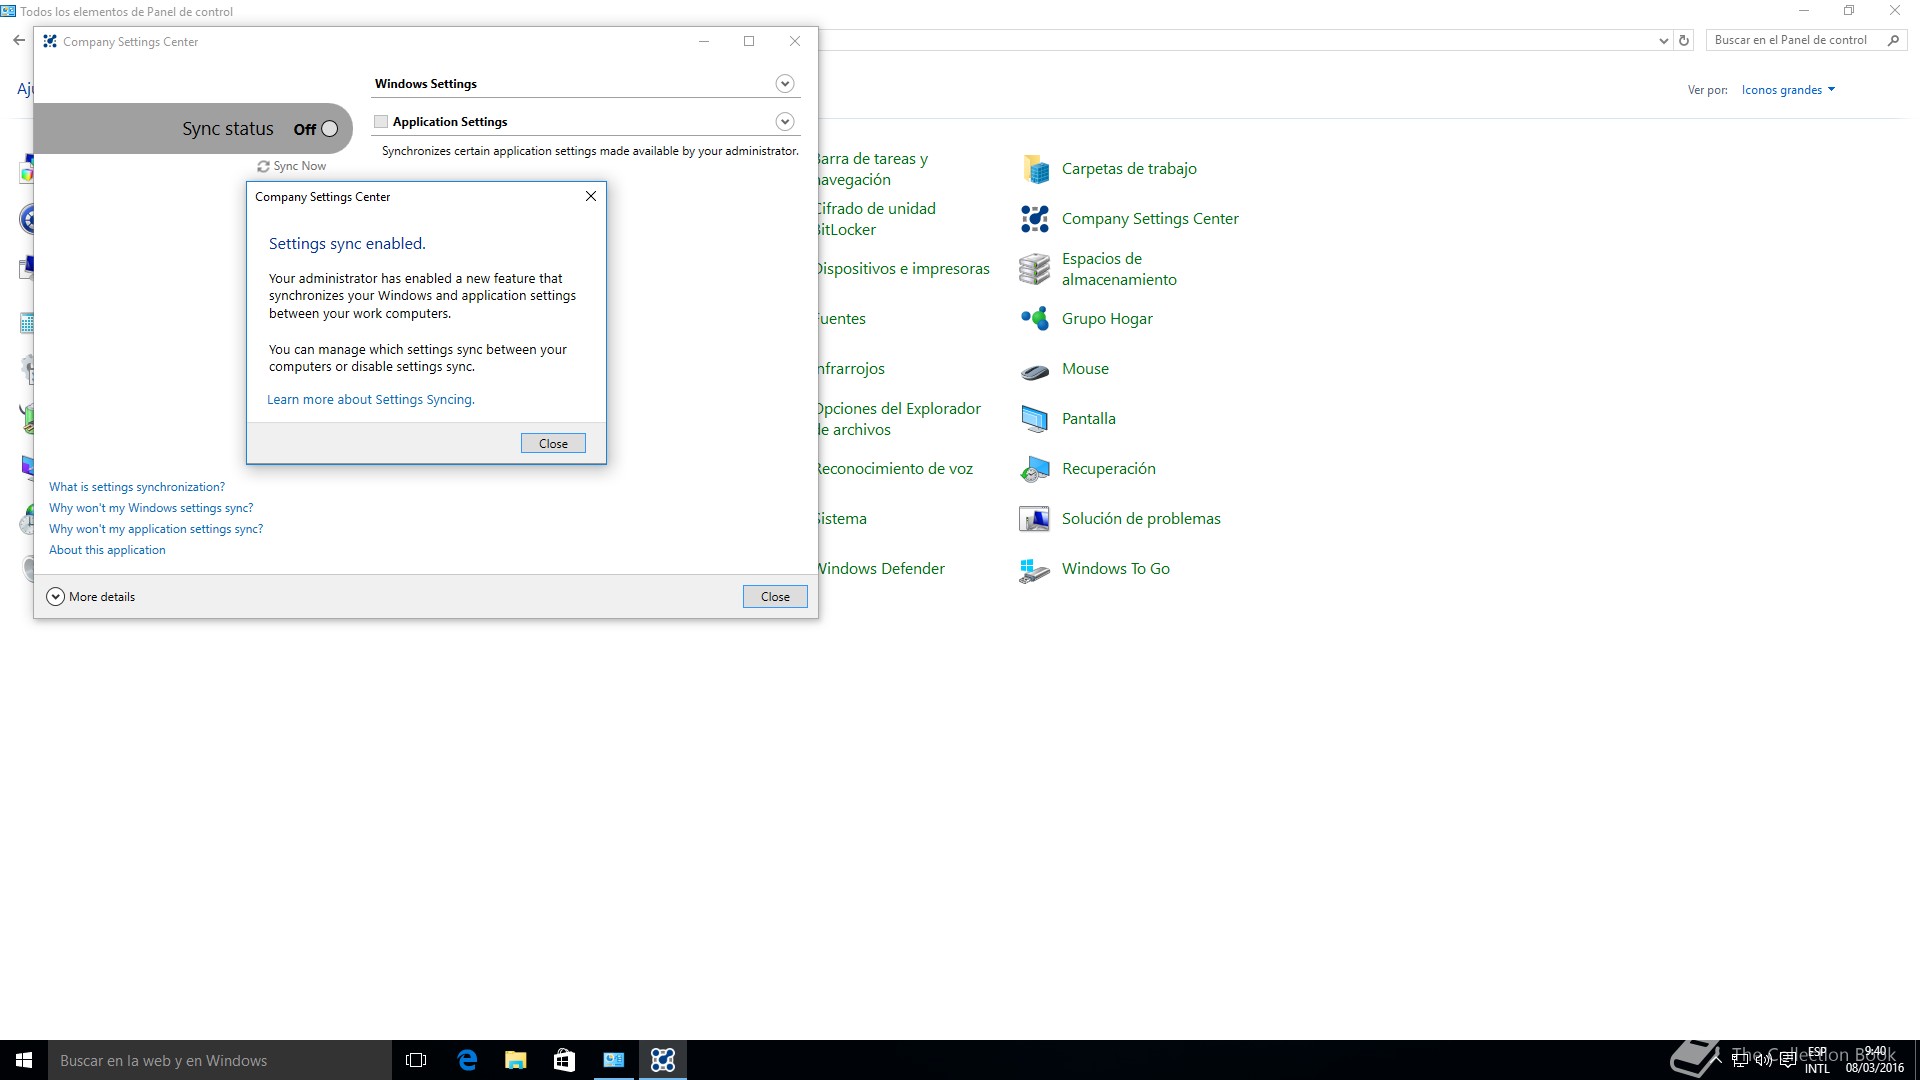Open What is settings synchronization link
Screen dimensions: 1920x1080
pos(137,487)
